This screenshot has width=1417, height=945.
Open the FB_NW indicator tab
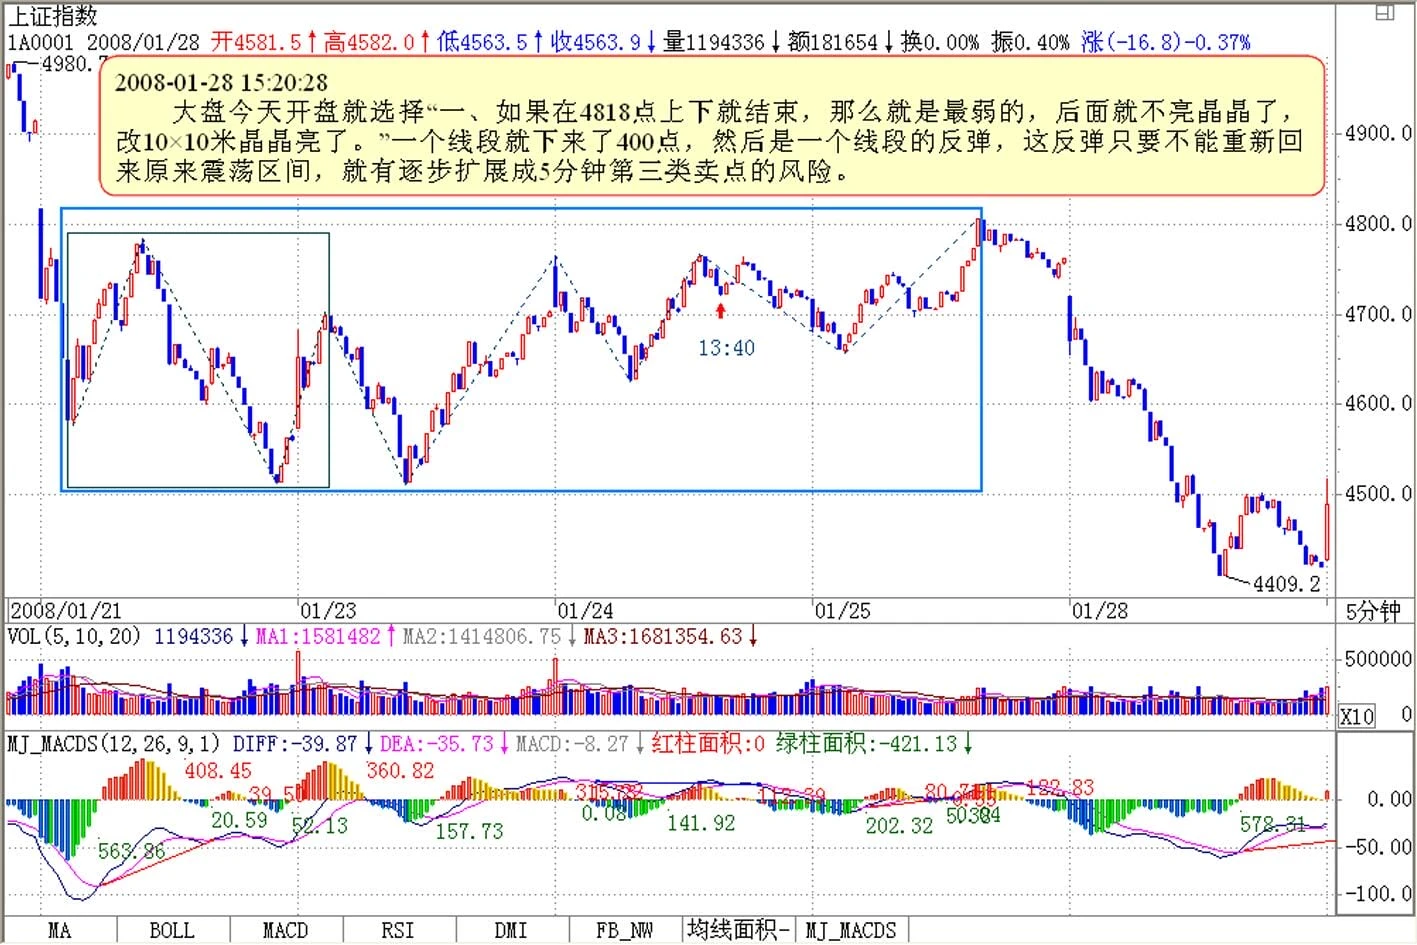[x=624, y=930]
